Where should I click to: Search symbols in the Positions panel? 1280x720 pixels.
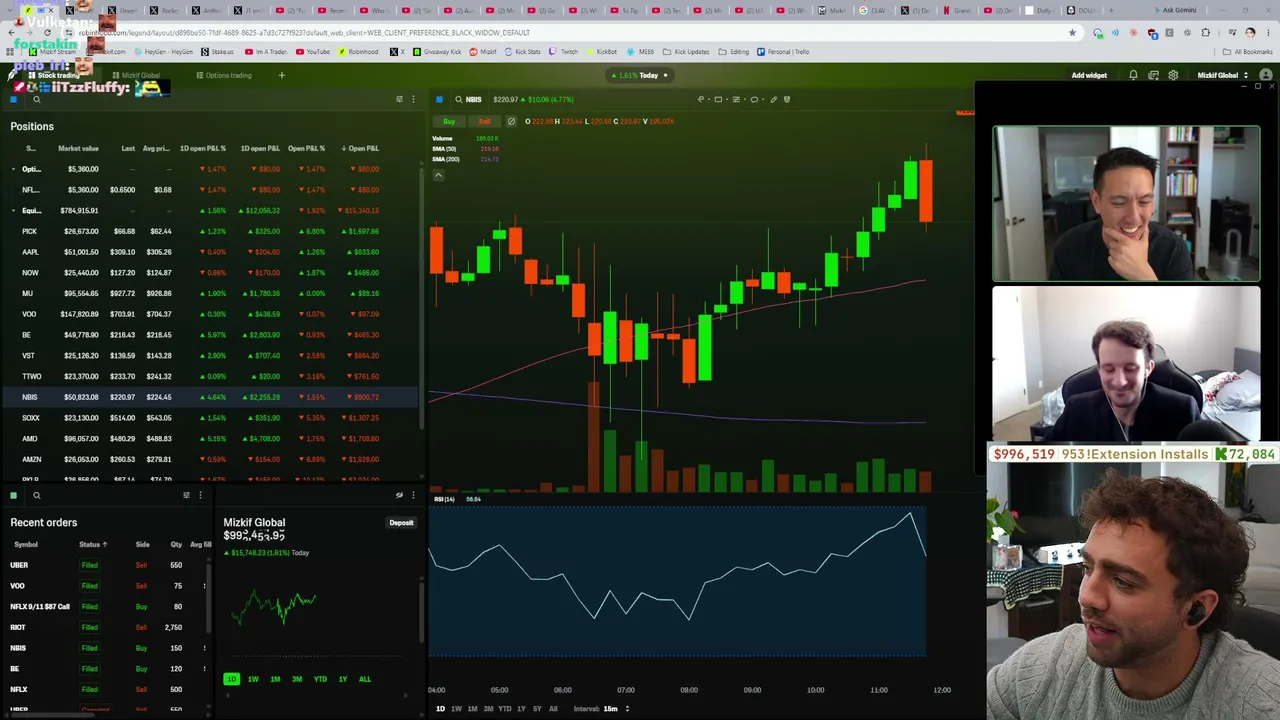[x=37, y=99]
